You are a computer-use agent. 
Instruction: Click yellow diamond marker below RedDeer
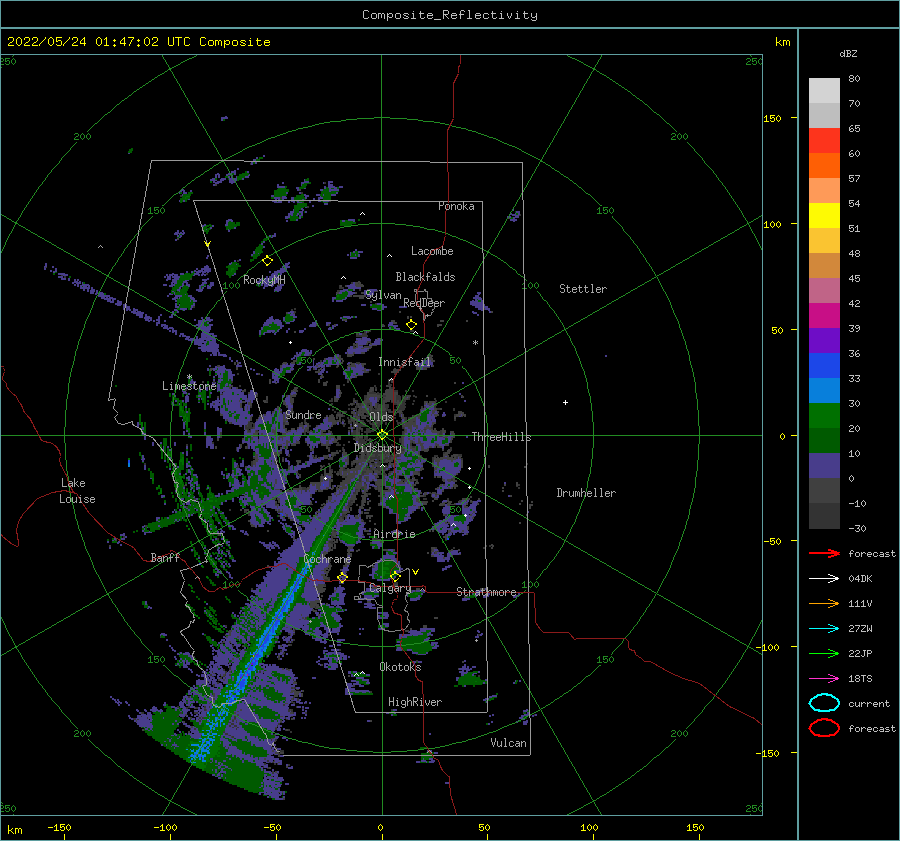pos(411,325)
